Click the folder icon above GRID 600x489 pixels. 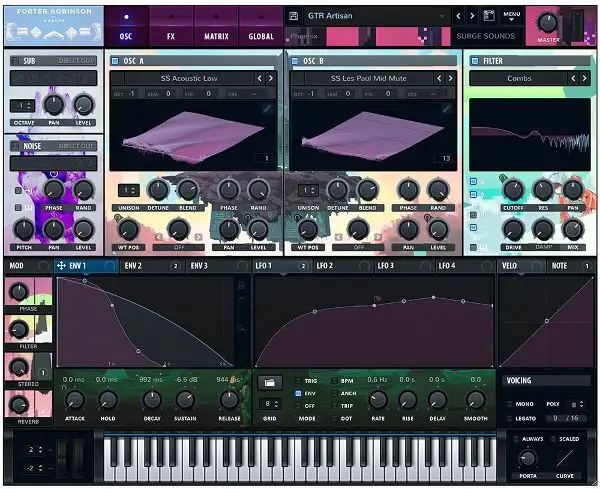(x=268, y=382)
